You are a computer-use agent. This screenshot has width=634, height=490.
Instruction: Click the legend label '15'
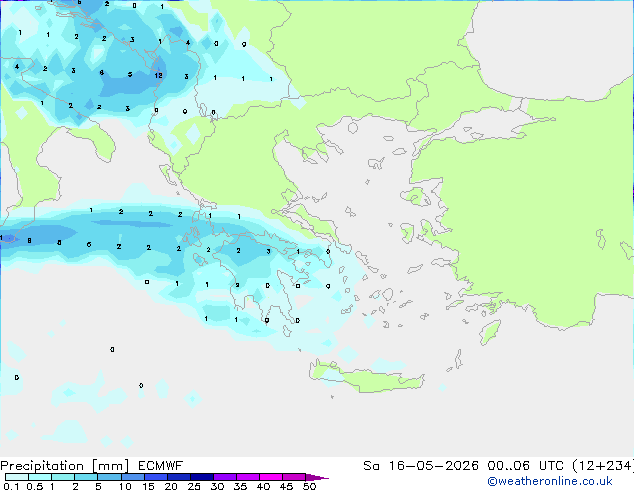pos(148,486)
